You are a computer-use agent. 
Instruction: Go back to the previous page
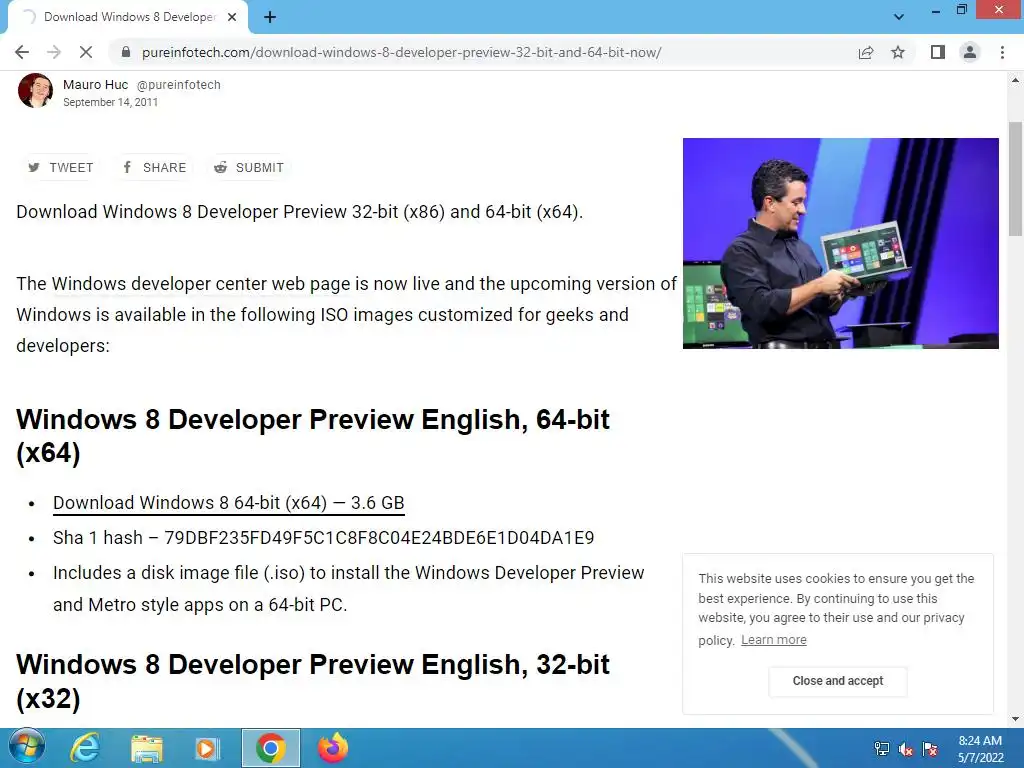tap(22, 52)
